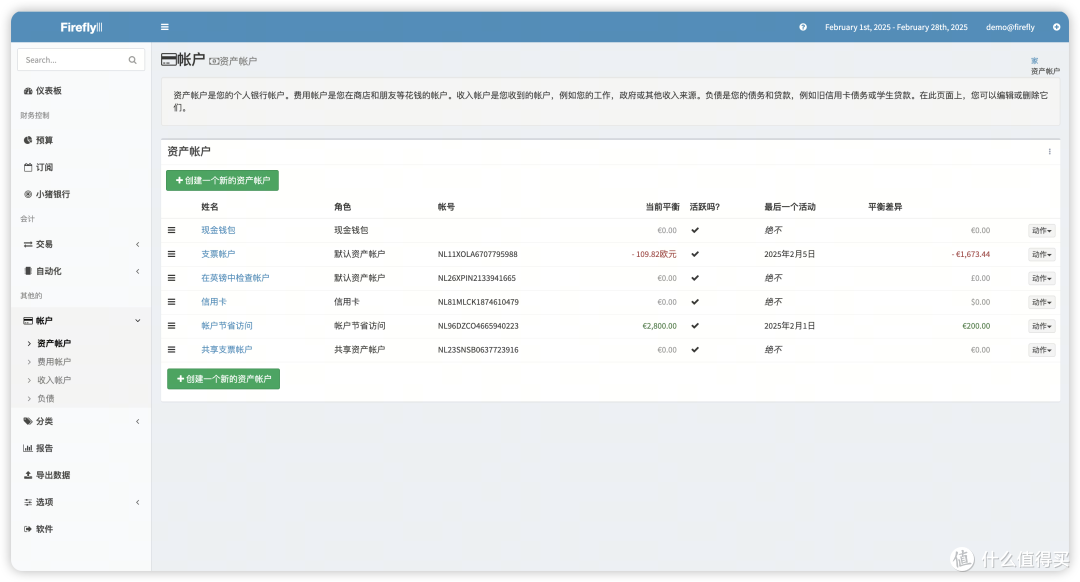The height and width of the screenshot is (582, 1080).
Task: Expand the 选项 menu chevron
Action: (x=138, y=502)
